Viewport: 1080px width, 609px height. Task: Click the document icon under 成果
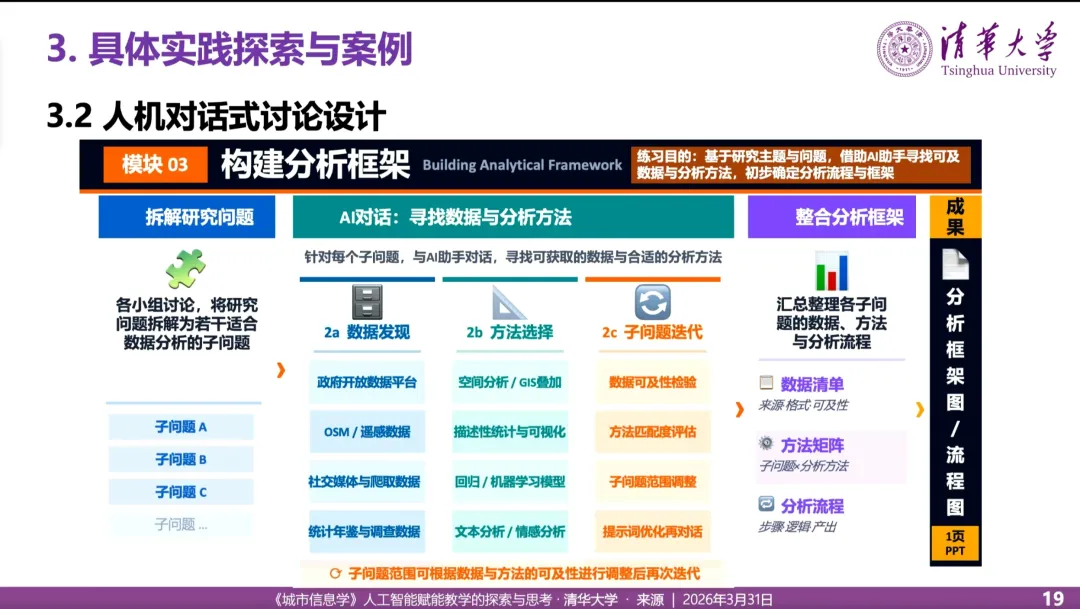coord(955,264)
